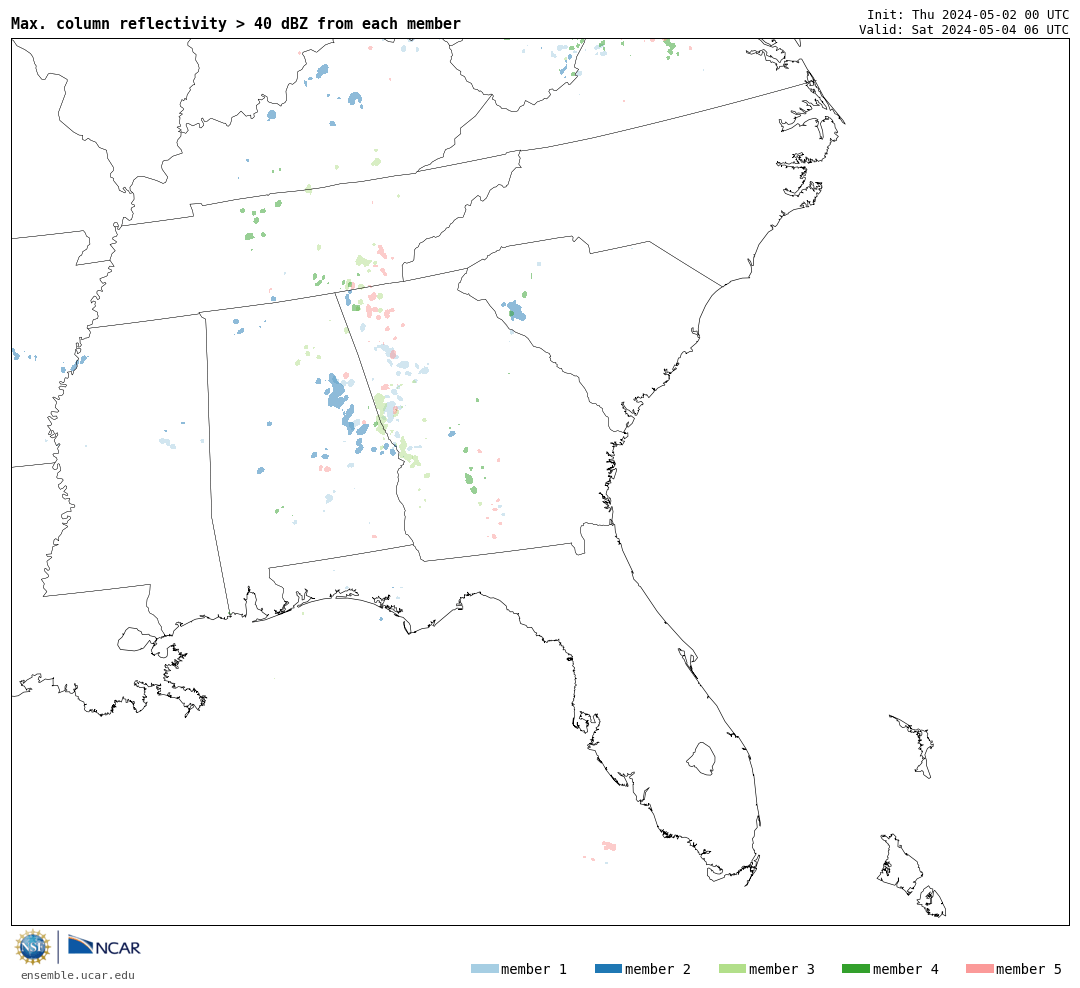The width and height of the screenshot is (1080, 988).
Task: Click the 'Init: Thu 2024-05-02 00 UTC' text
Action: 968,14
